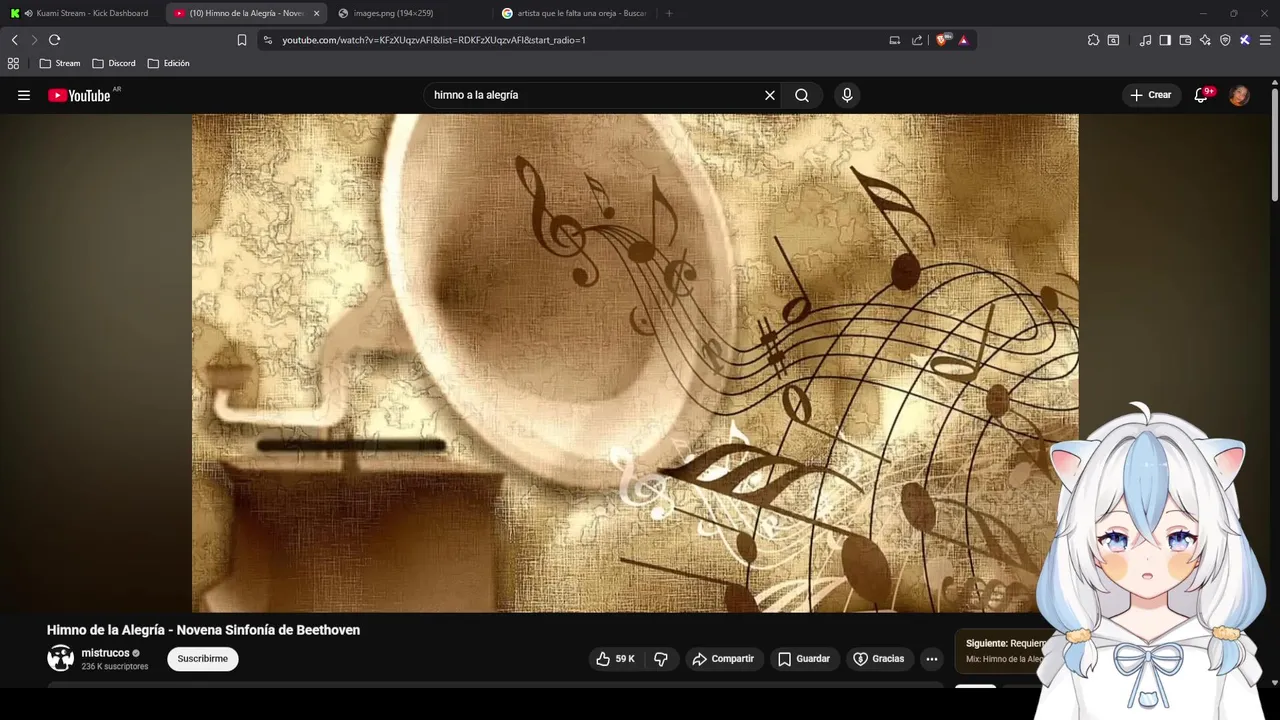Open browser extensions puzzle icon
Image resolution: width=1280 pixels, height=720 pixels.
coord(1093,40)
